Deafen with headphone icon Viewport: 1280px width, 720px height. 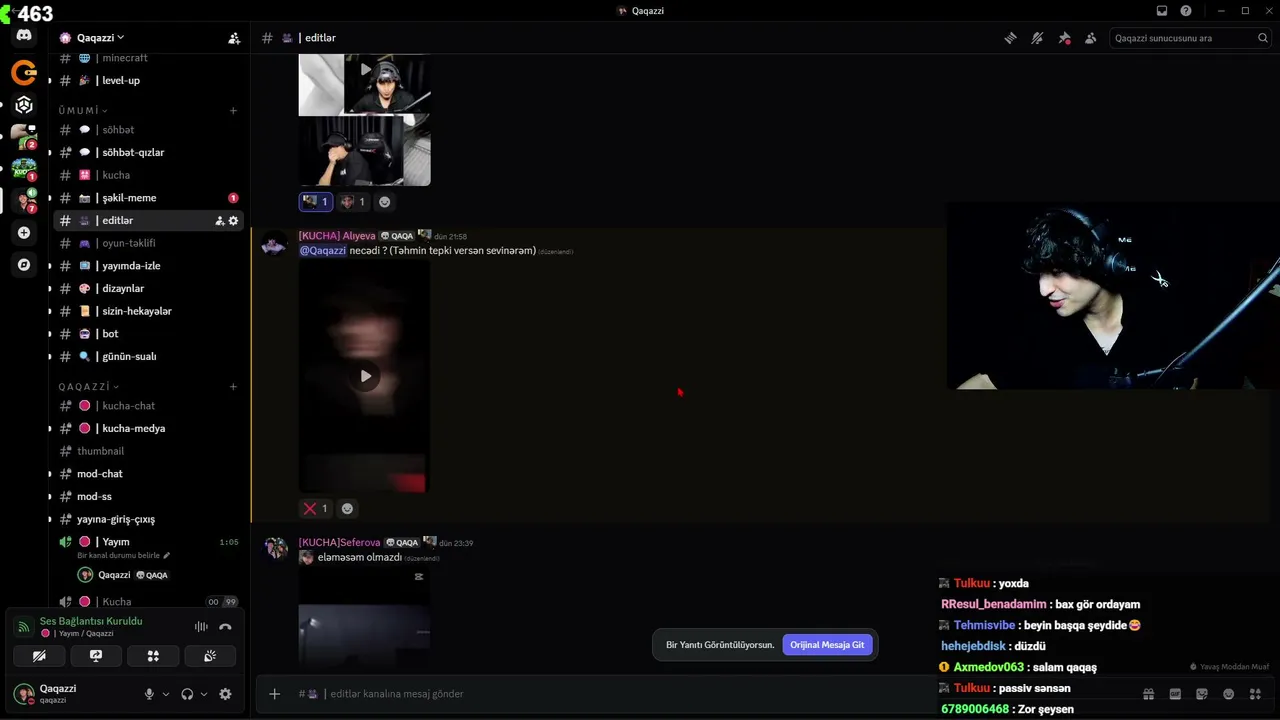click(x=187, y=694)
